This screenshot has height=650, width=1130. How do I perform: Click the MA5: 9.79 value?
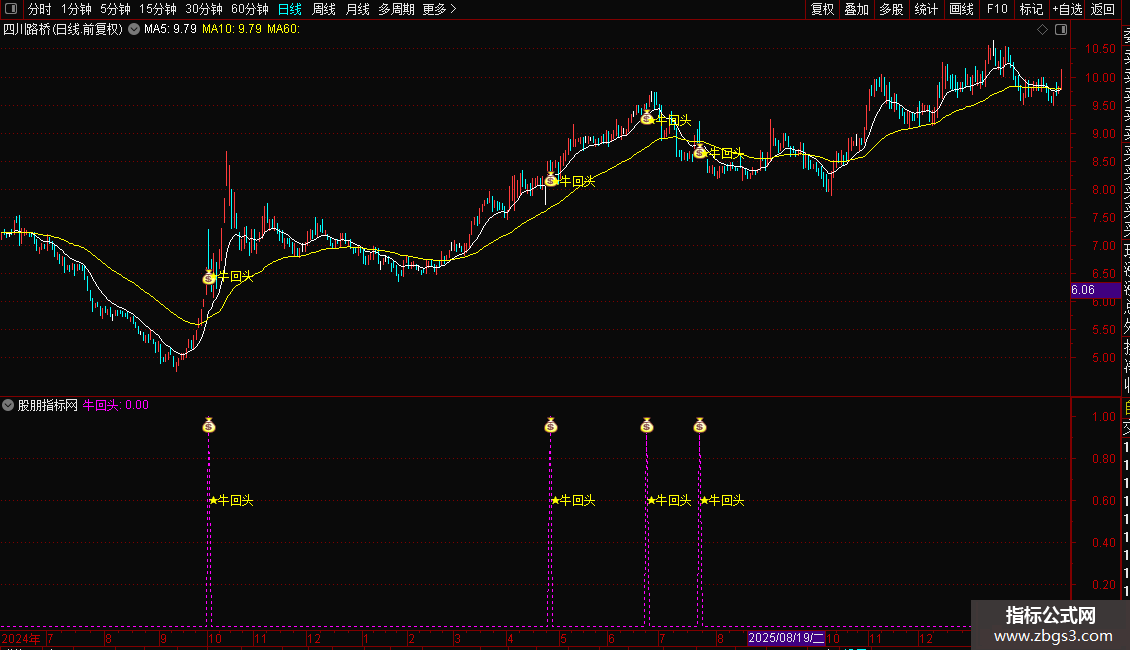(170, 29)
